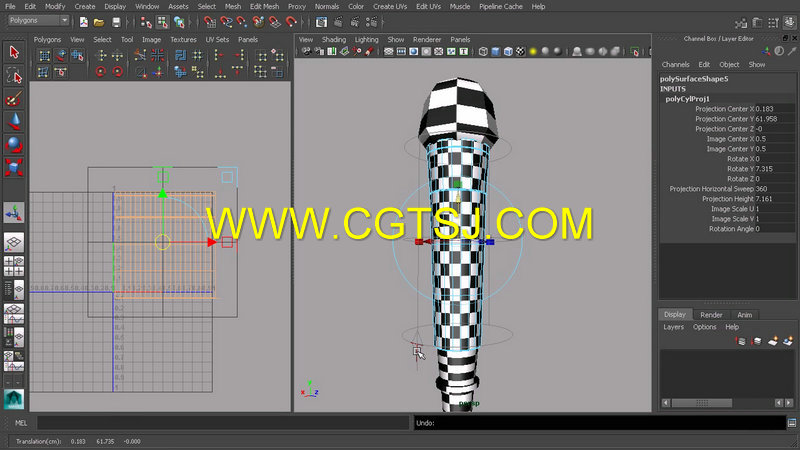
Task: Open viewport Shading menu
Action: tap(334, 39)
